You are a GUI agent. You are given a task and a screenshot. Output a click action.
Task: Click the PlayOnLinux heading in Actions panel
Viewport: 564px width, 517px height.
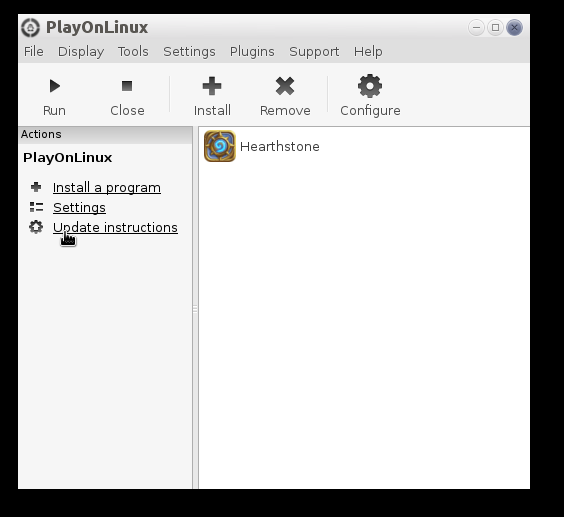coord(68,158)
